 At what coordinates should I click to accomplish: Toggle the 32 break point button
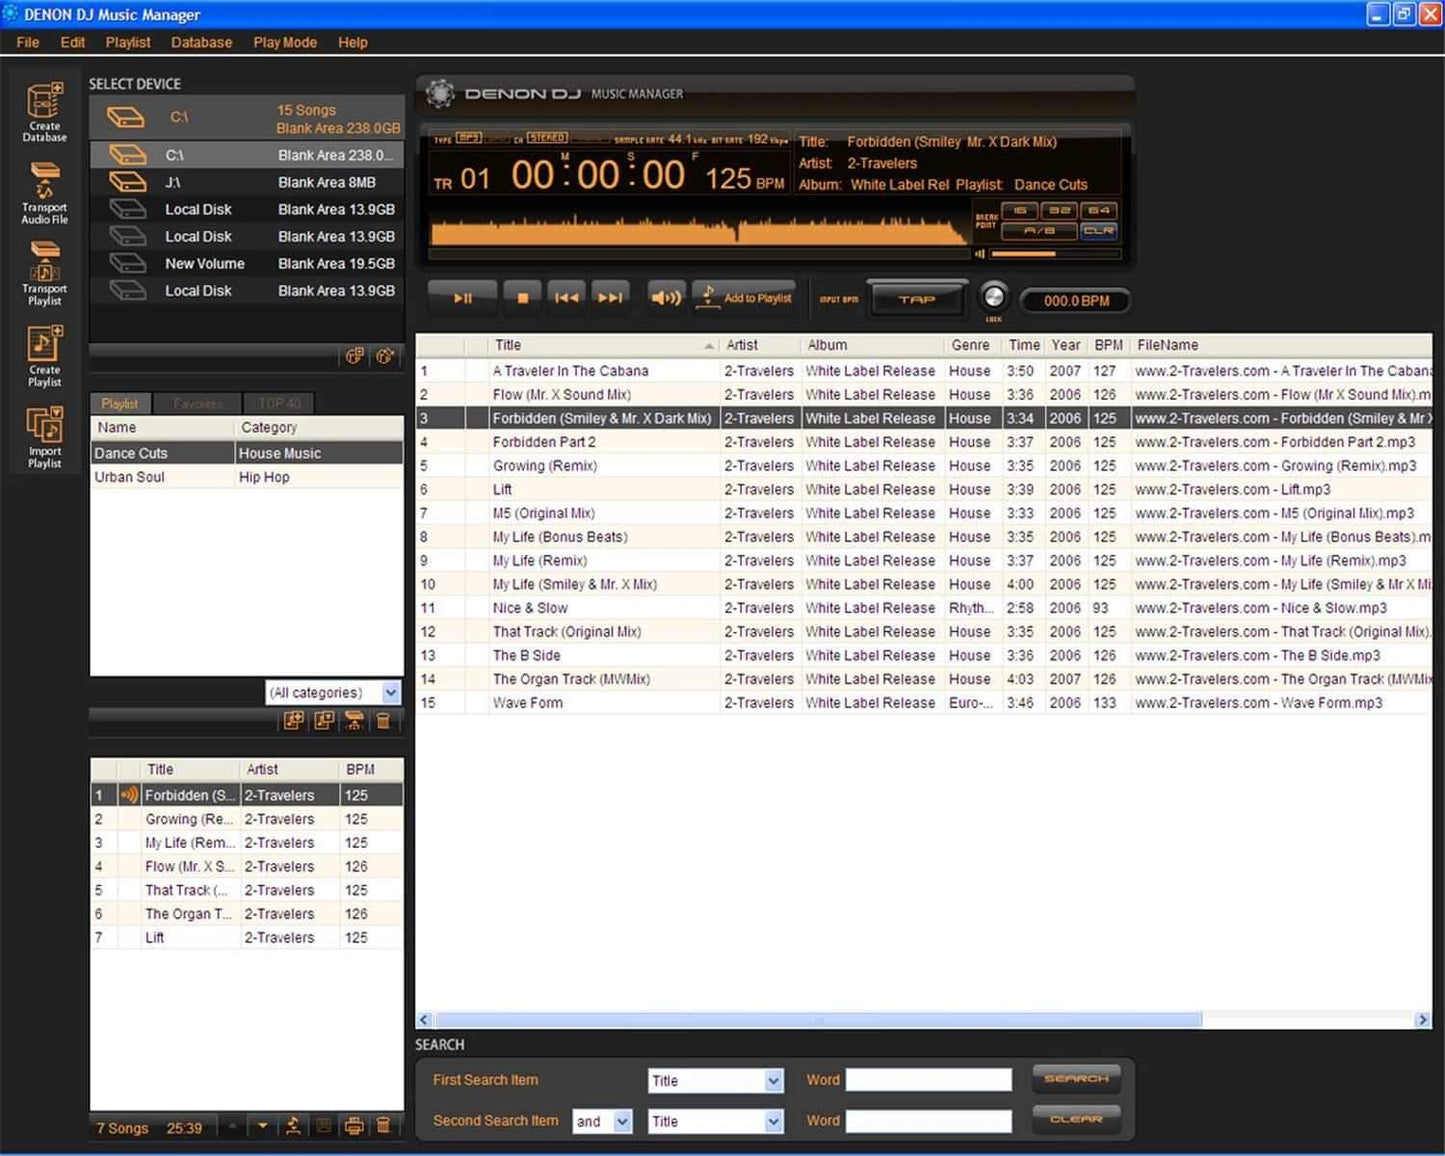(1059, 211)
